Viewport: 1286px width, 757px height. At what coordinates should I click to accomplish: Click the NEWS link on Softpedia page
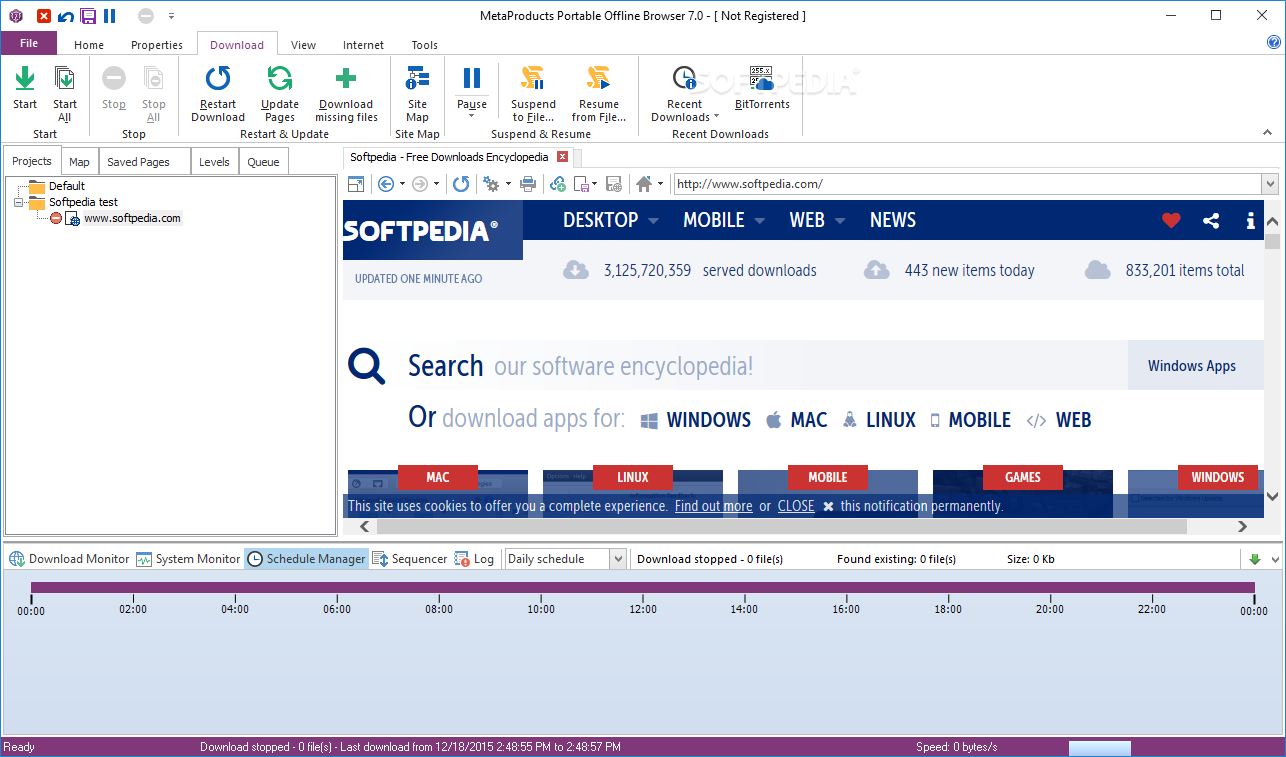[893, 220]
